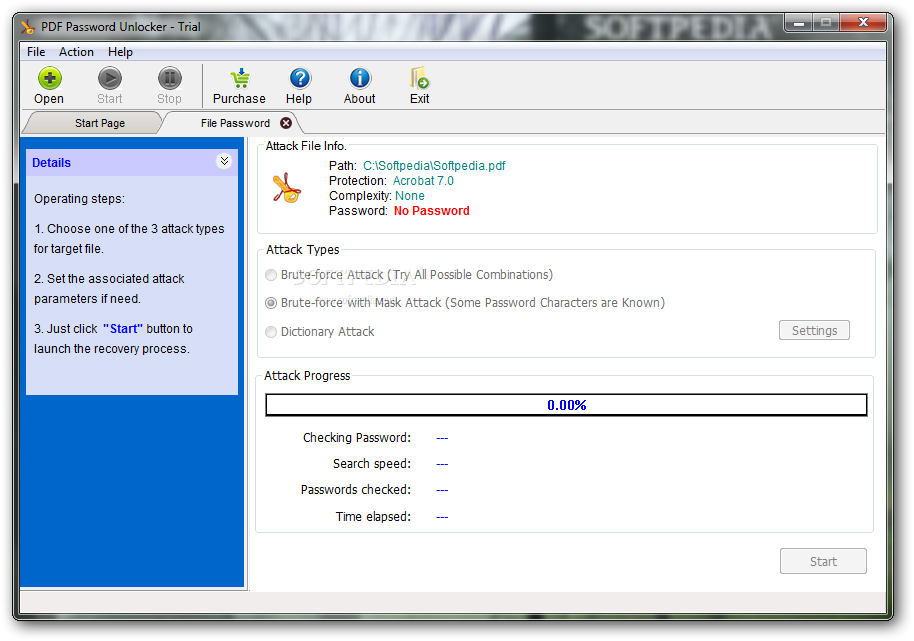The width and height of the screenshot is (914, 641).
Task: Click the Checking Password label
Action: [357, 438]
